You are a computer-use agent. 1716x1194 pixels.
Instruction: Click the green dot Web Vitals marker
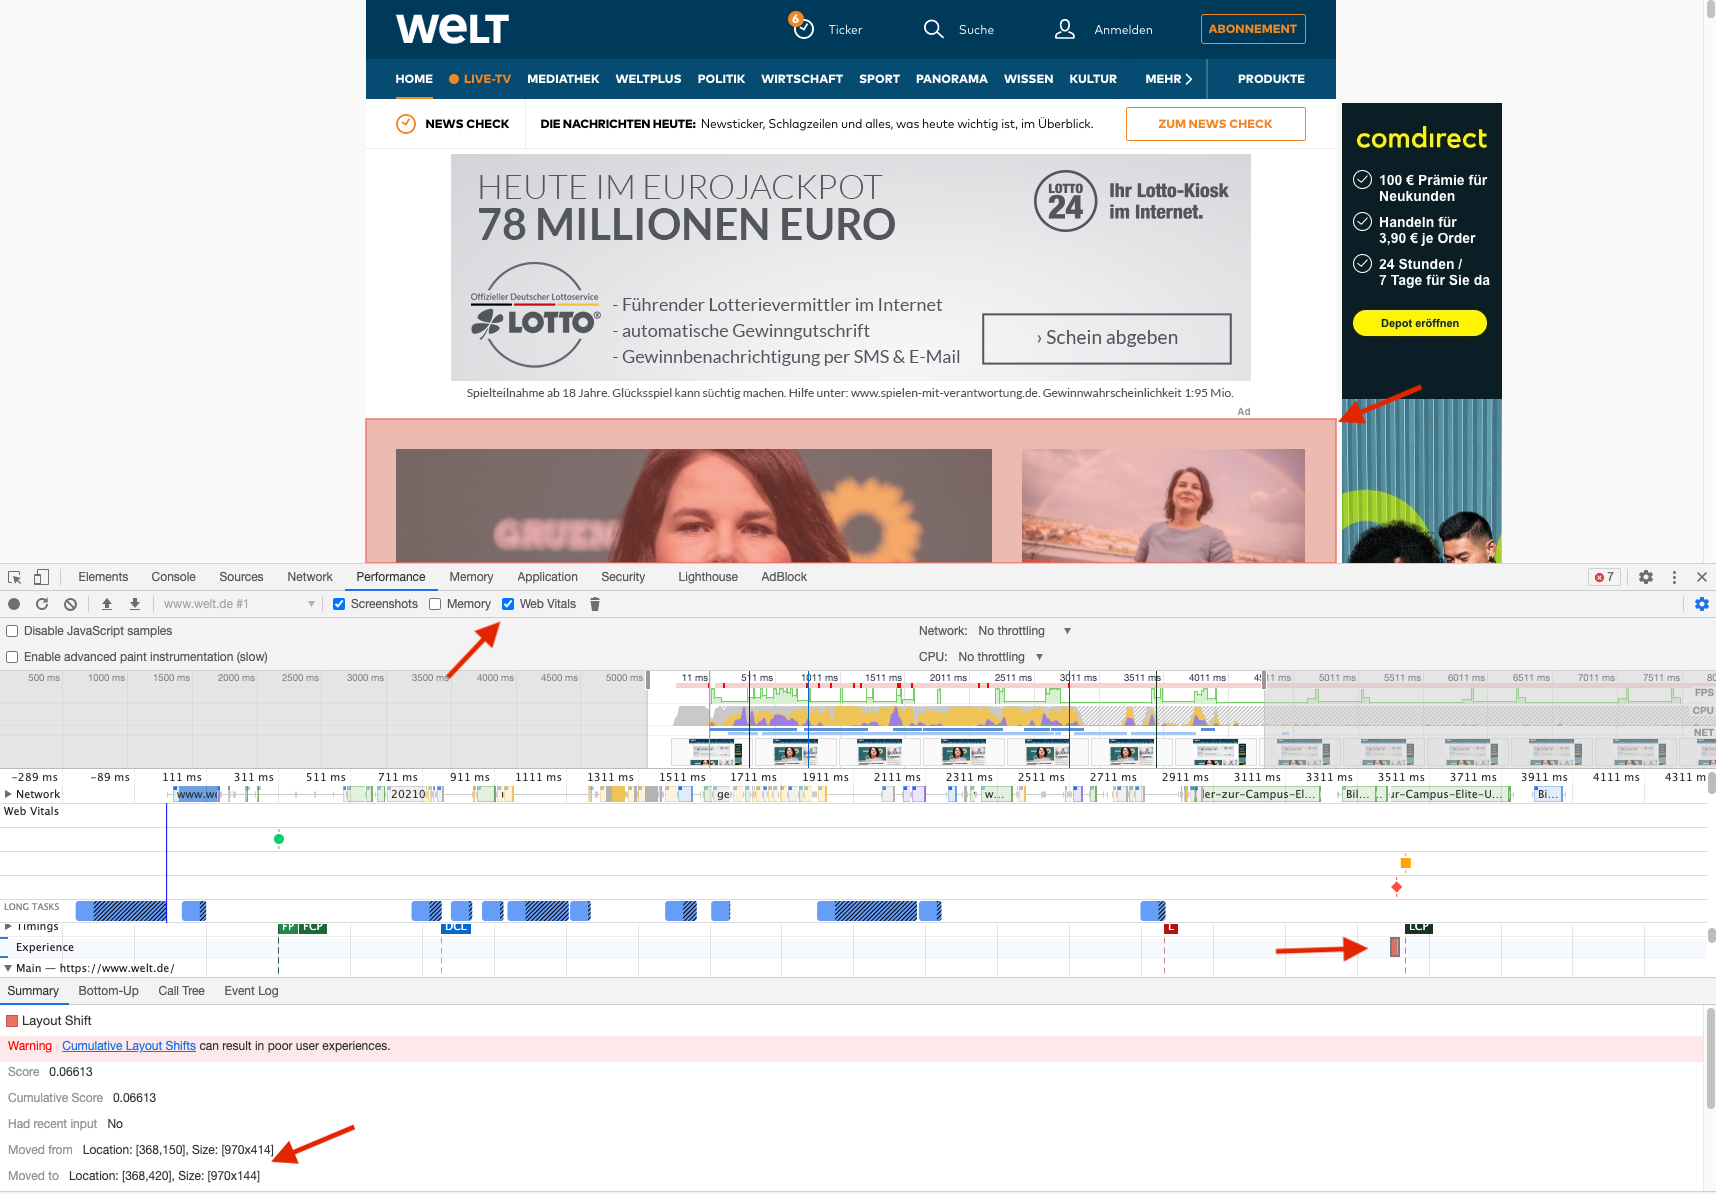279,839
